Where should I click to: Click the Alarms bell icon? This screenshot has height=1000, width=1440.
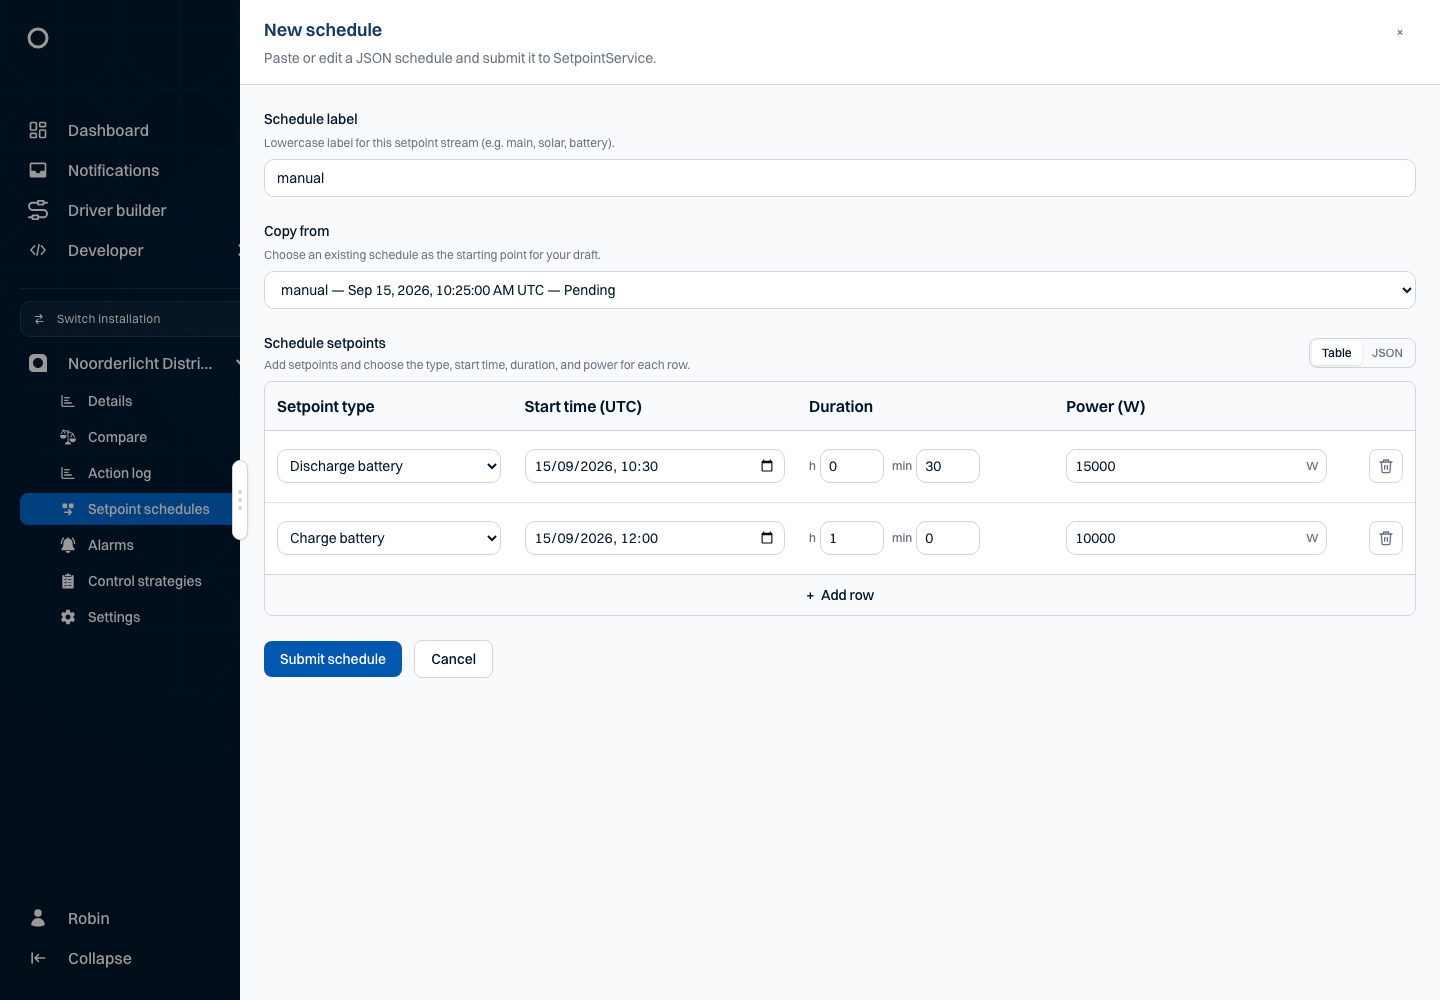coord(68,545)
